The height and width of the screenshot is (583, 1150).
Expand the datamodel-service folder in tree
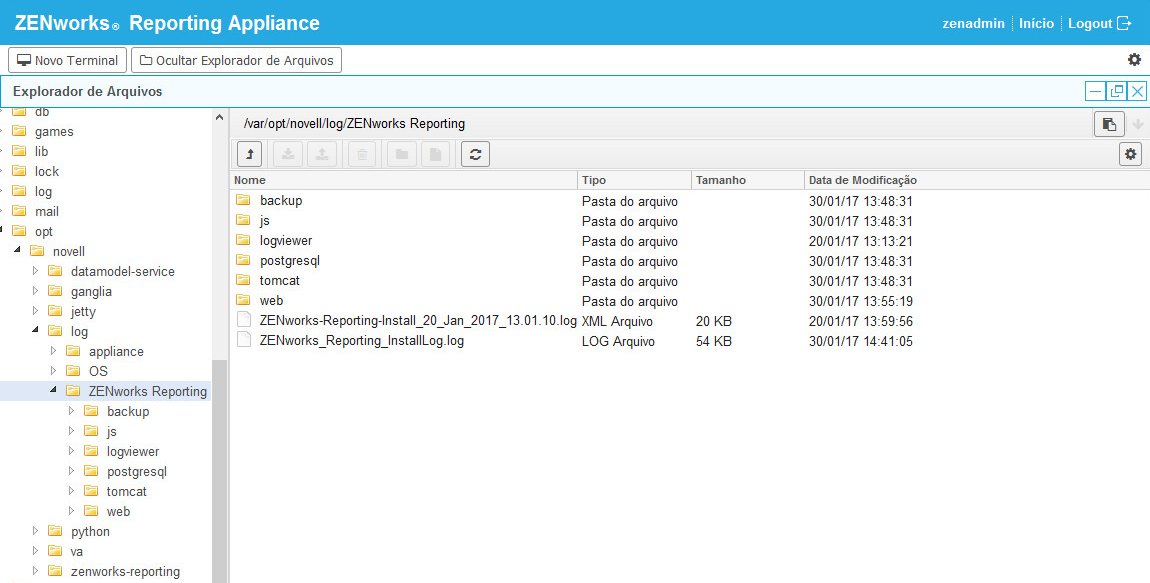pos(35,271)
